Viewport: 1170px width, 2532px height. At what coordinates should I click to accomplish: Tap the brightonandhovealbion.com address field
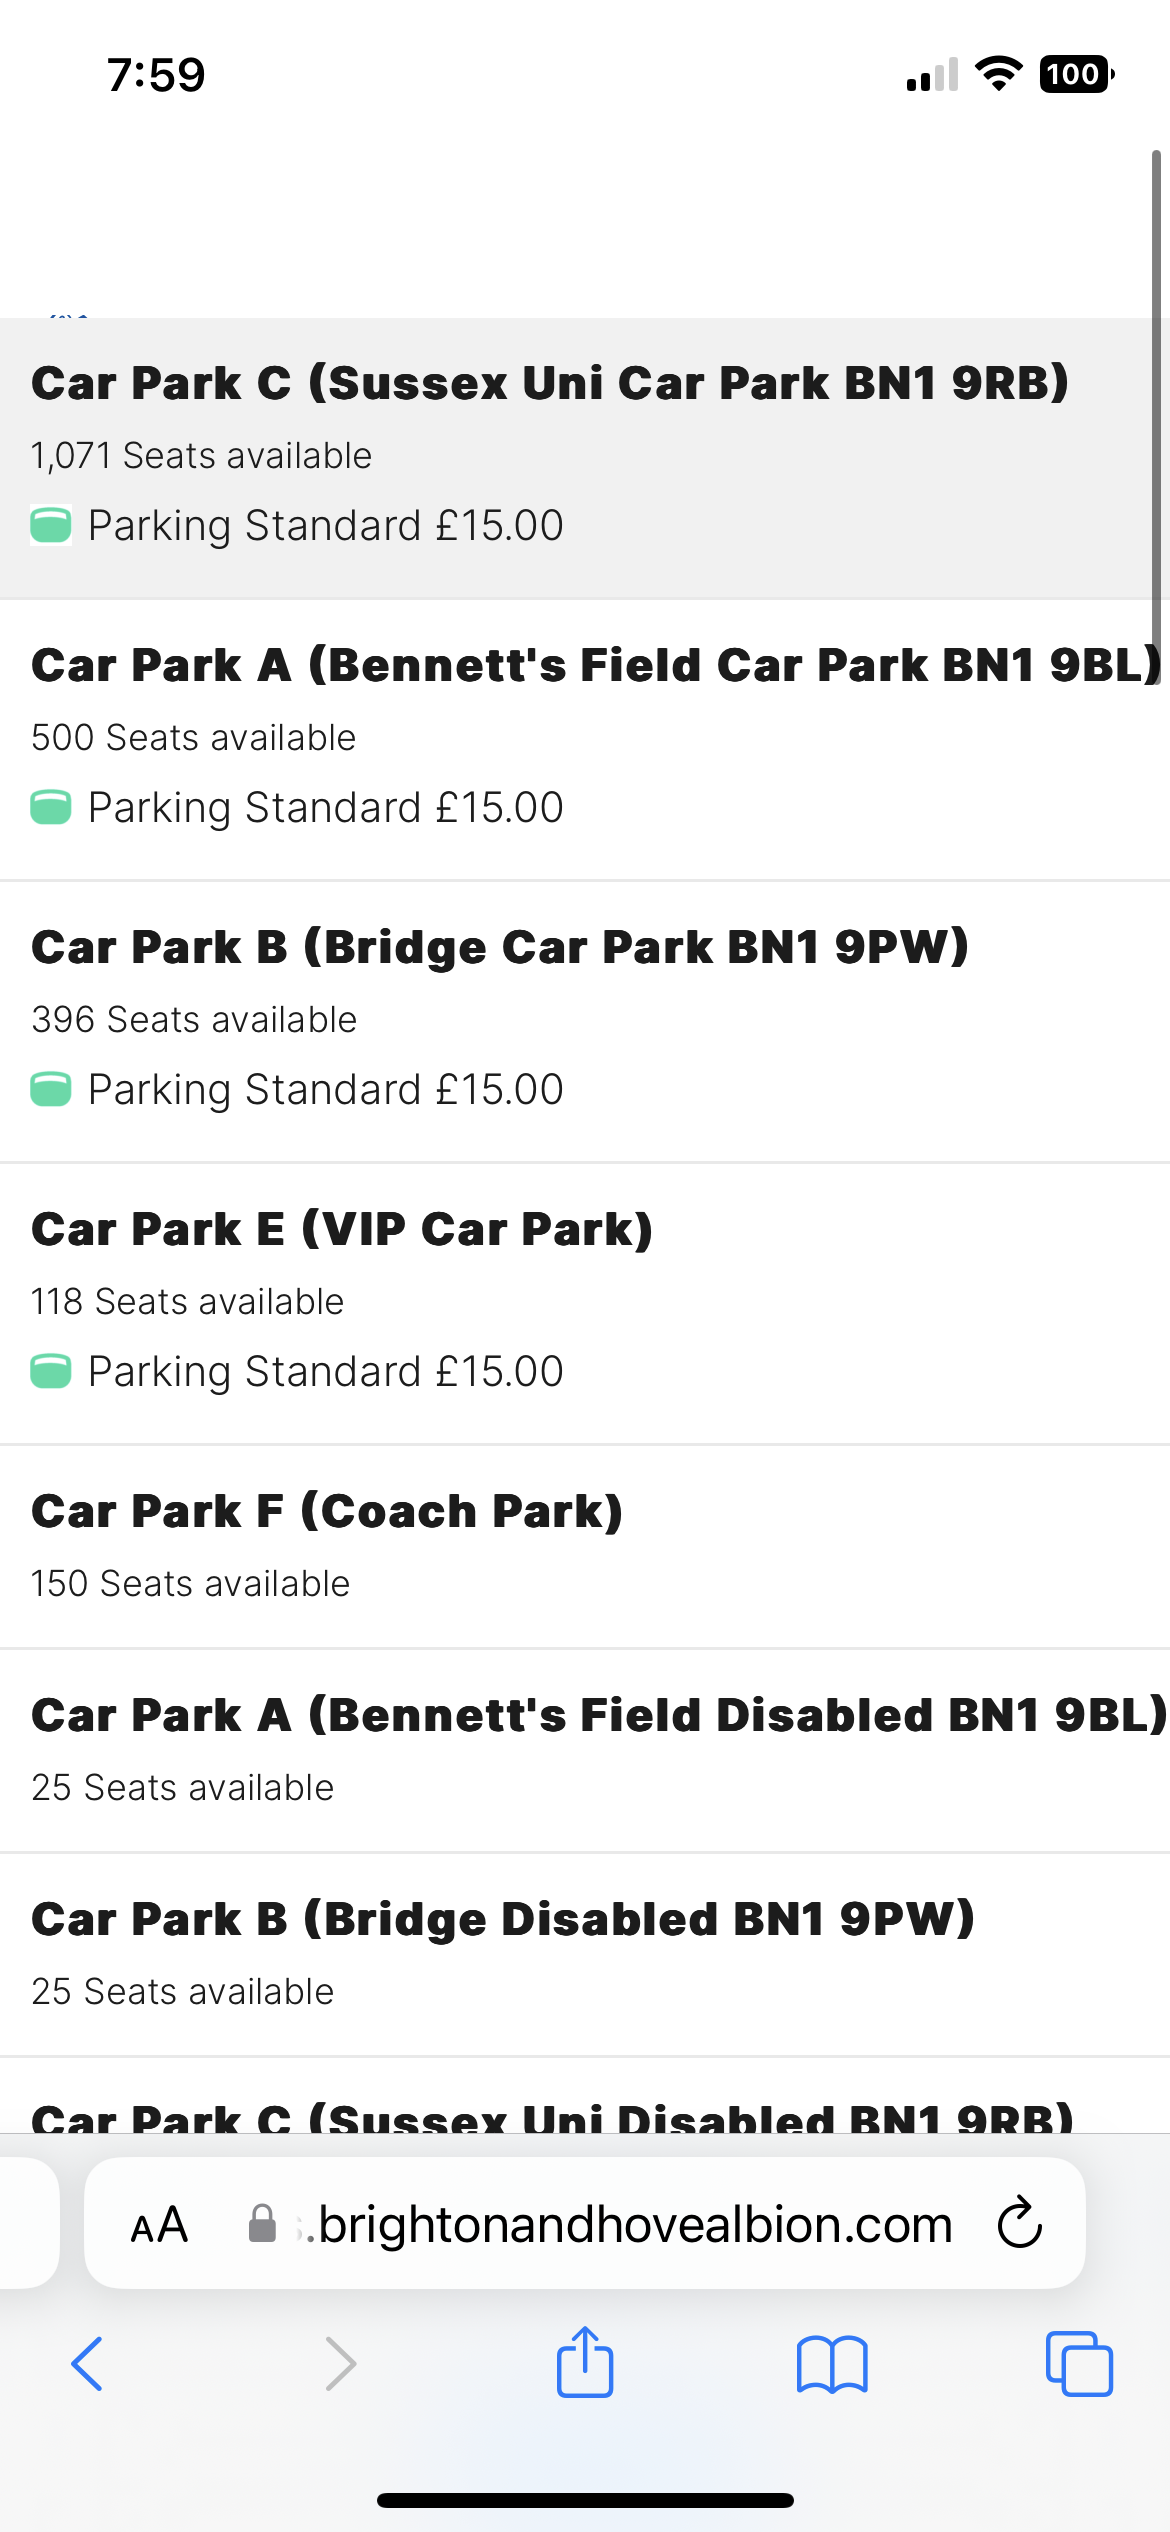[x=585, y=2223]
